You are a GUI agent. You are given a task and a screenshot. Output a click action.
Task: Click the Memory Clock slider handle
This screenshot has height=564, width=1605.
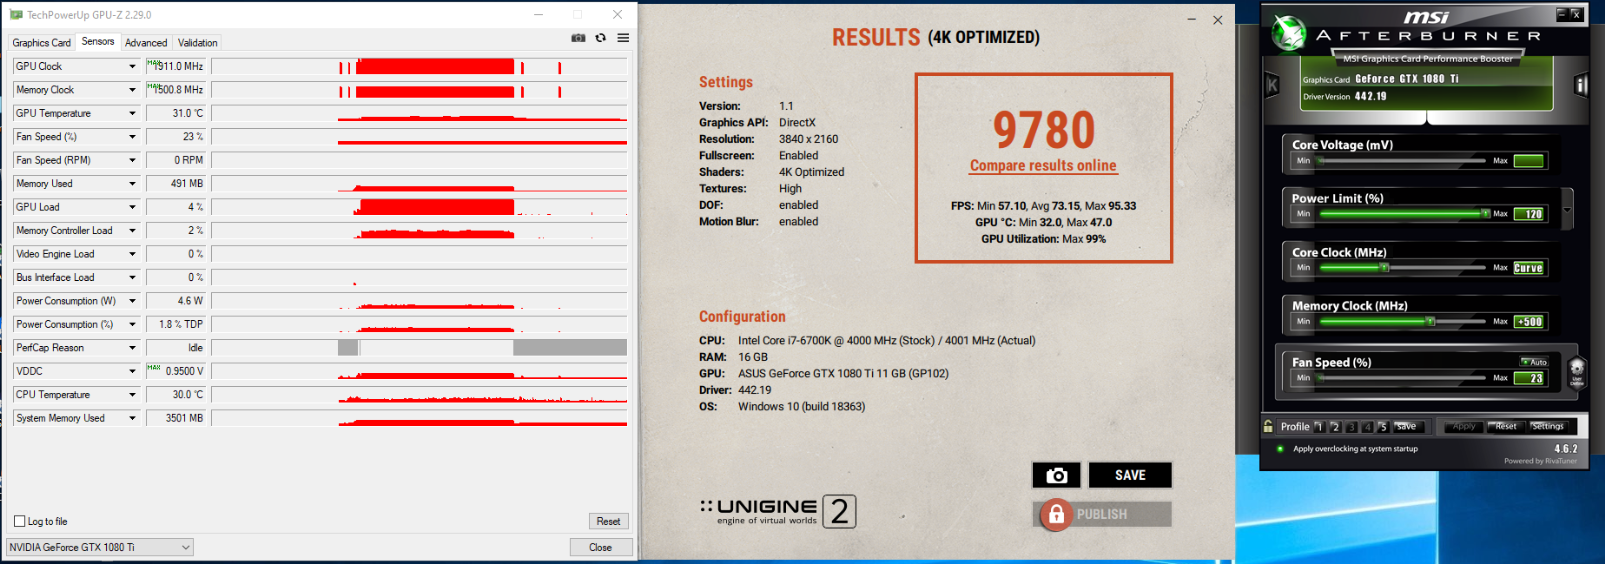pos(1431,322)
